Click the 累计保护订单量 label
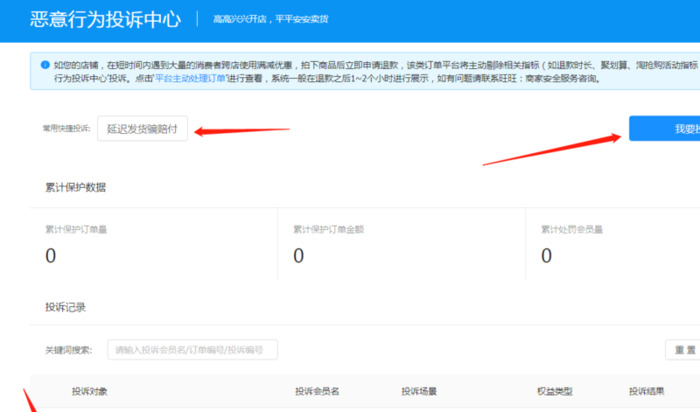The width and height of the screenshot is (700, 412). pyautogui.click(x=76, y=229)
